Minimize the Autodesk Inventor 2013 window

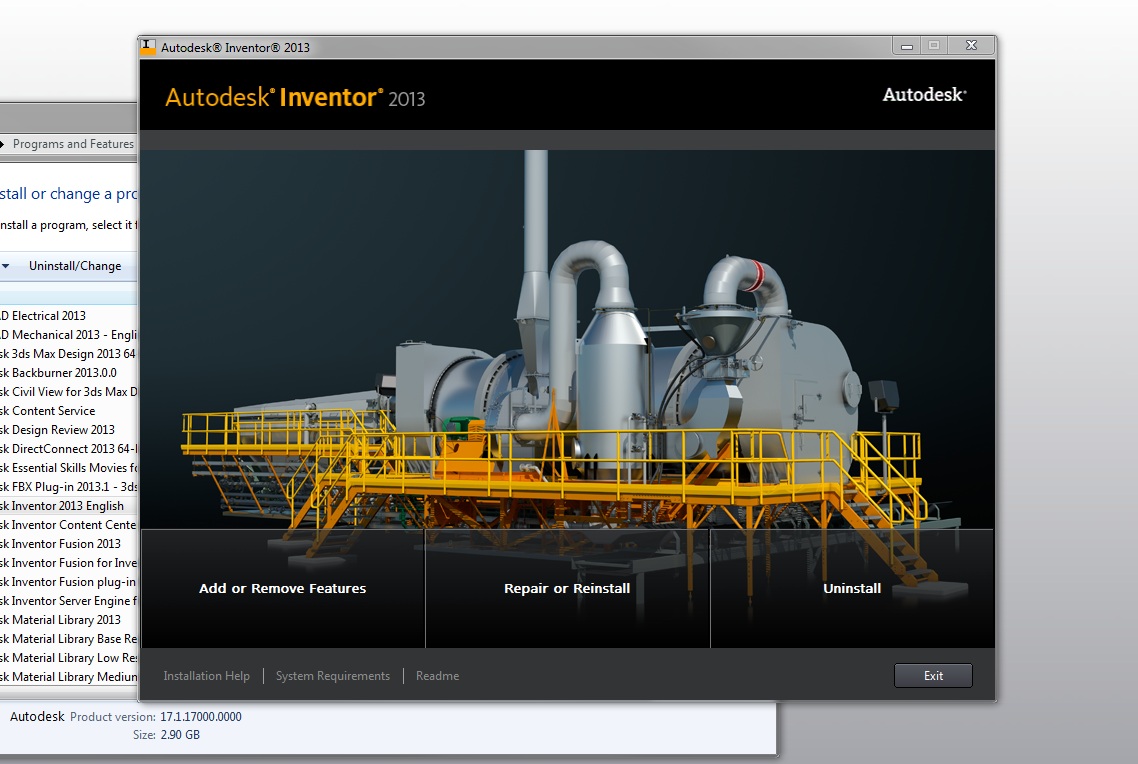[906, 46]
